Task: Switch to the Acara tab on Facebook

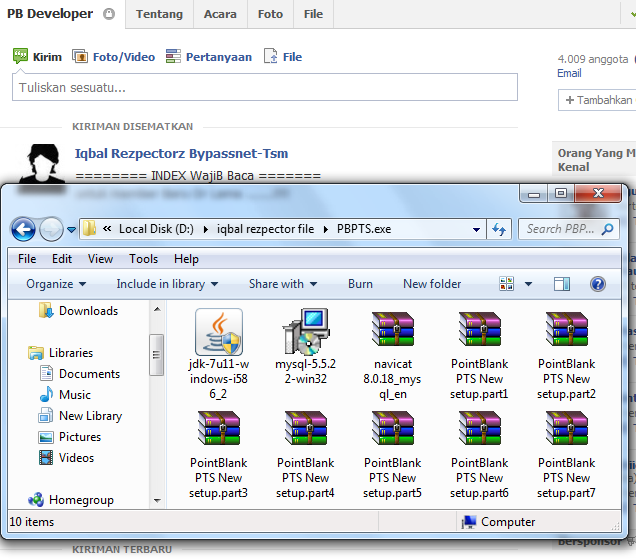Action: coord(220,14)
